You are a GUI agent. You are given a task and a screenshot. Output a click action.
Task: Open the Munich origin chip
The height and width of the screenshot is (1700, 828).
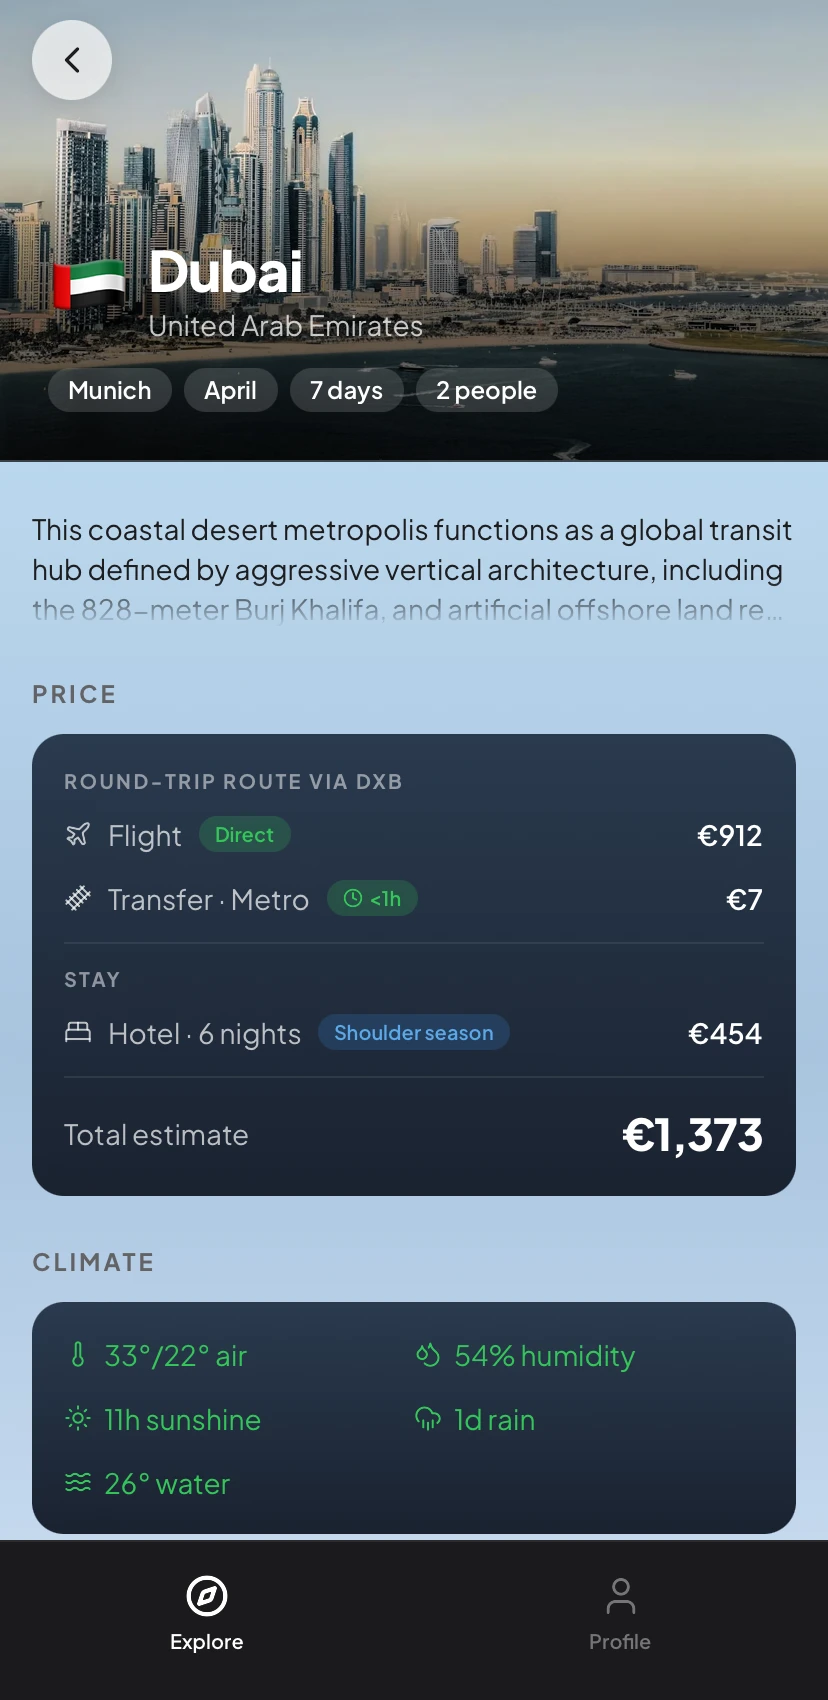(x=110, y=390)
